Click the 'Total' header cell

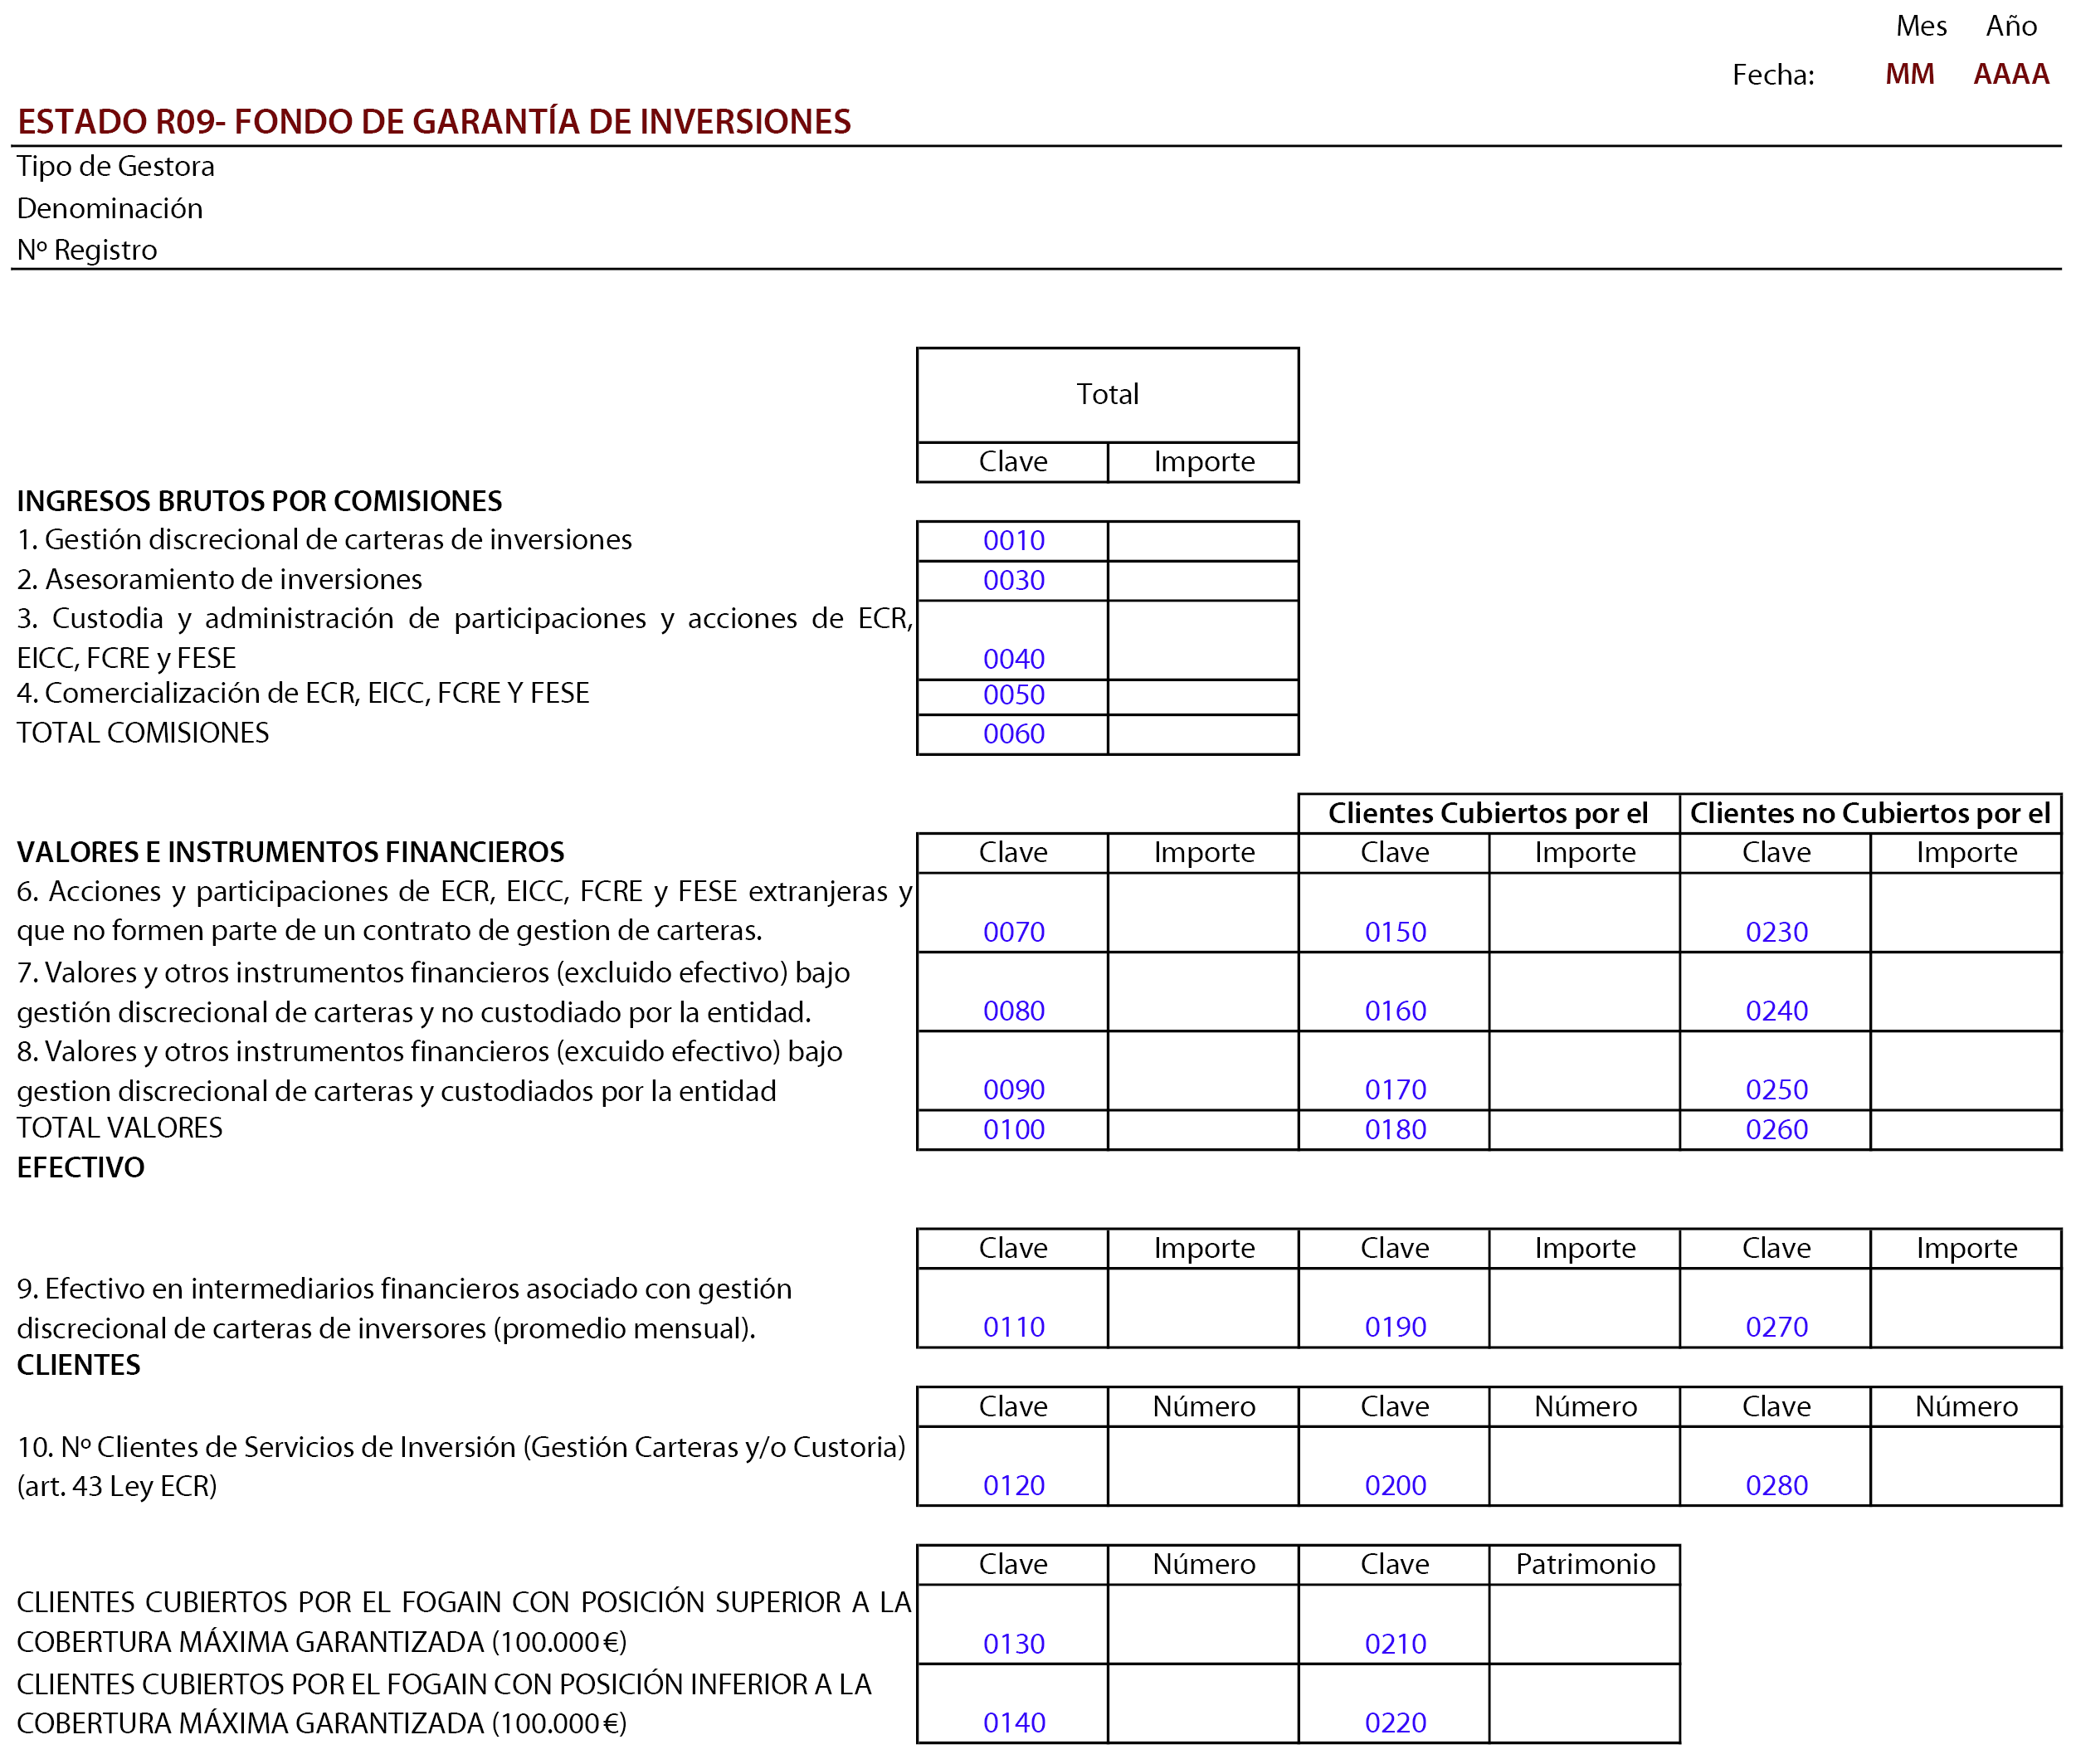[x=1108, y=395]
